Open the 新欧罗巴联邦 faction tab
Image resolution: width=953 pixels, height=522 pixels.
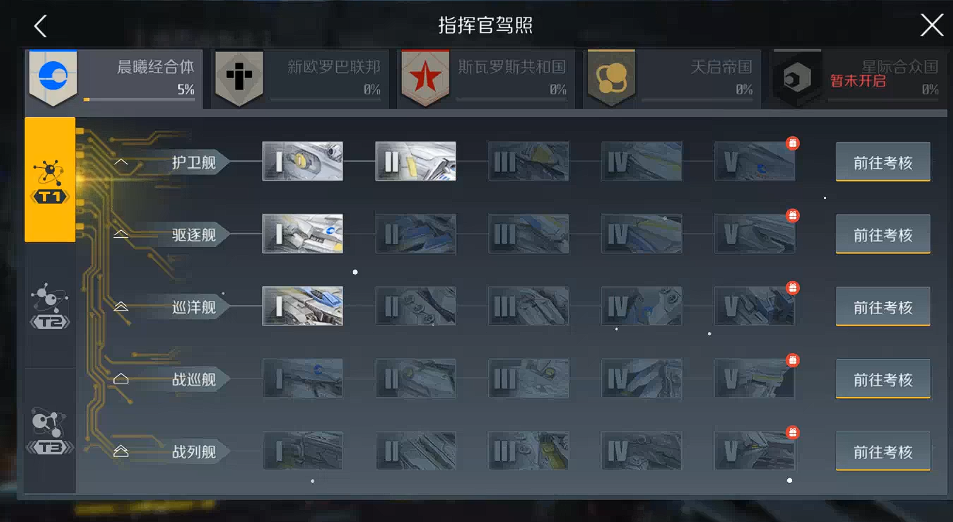click(300, 79)
